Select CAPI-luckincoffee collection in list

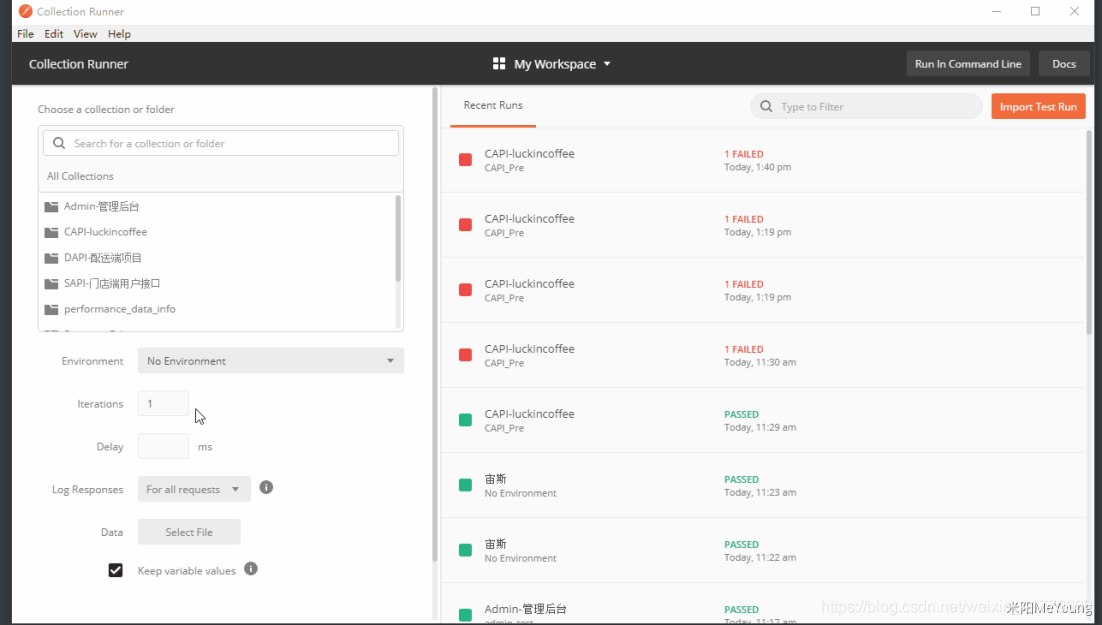[x=218, y=232]
